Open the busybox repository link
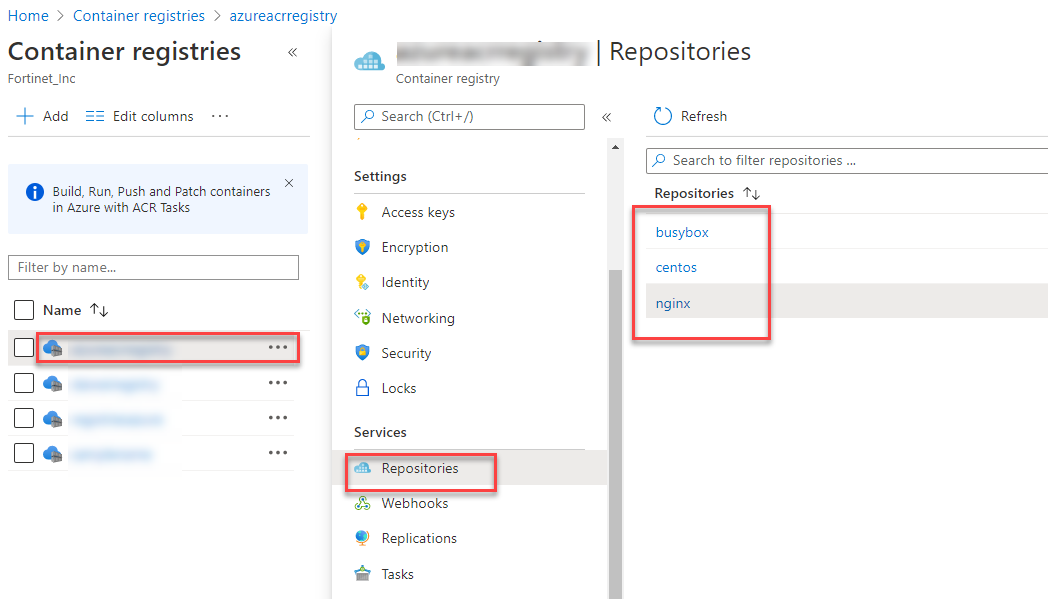This screenshot has height=599, width=1048. (682, 232)
